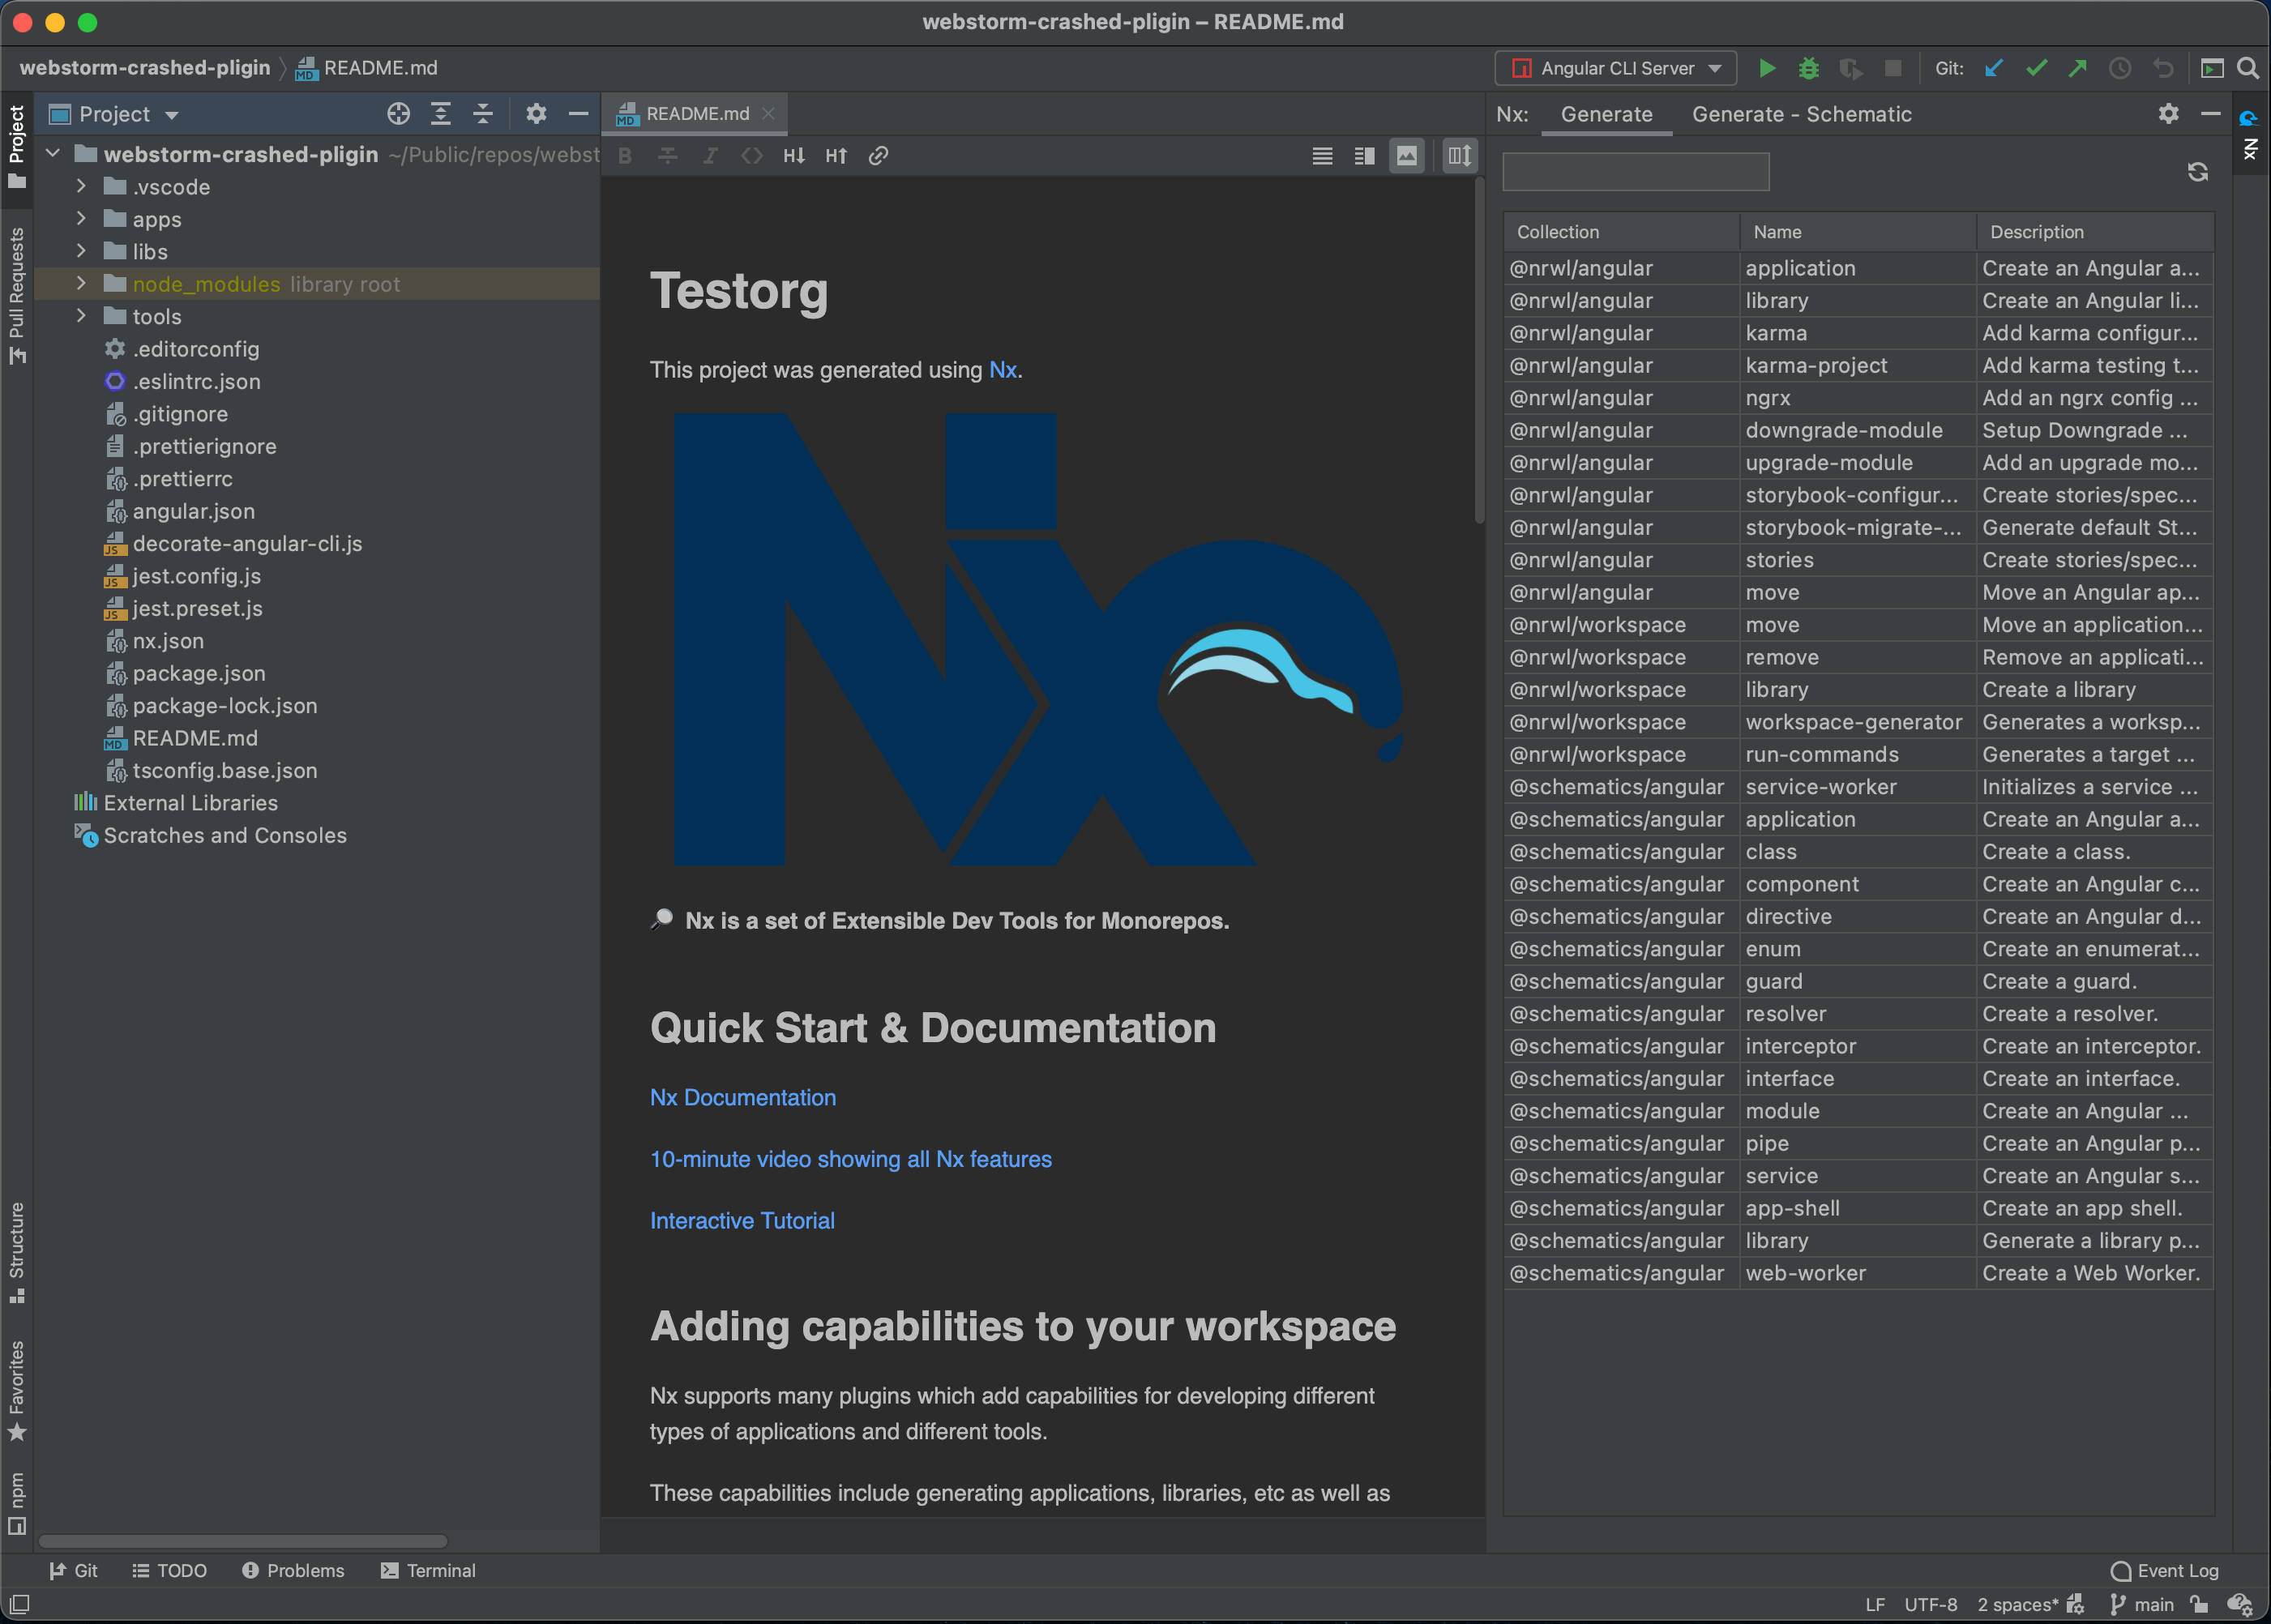The image size is (2271, 1624).
Task: Open Search Everywhere with the magnifier icon
Action: pyautogui.click(x=2247, y=68)
